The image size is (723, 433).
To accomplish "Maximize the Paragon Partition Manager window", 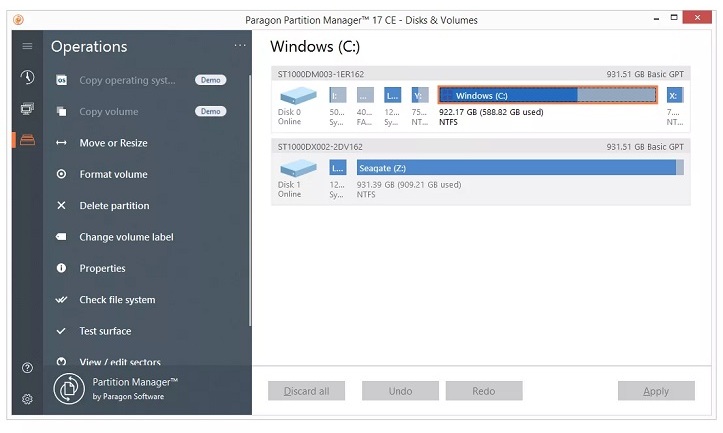I will [x=674, y=18].
